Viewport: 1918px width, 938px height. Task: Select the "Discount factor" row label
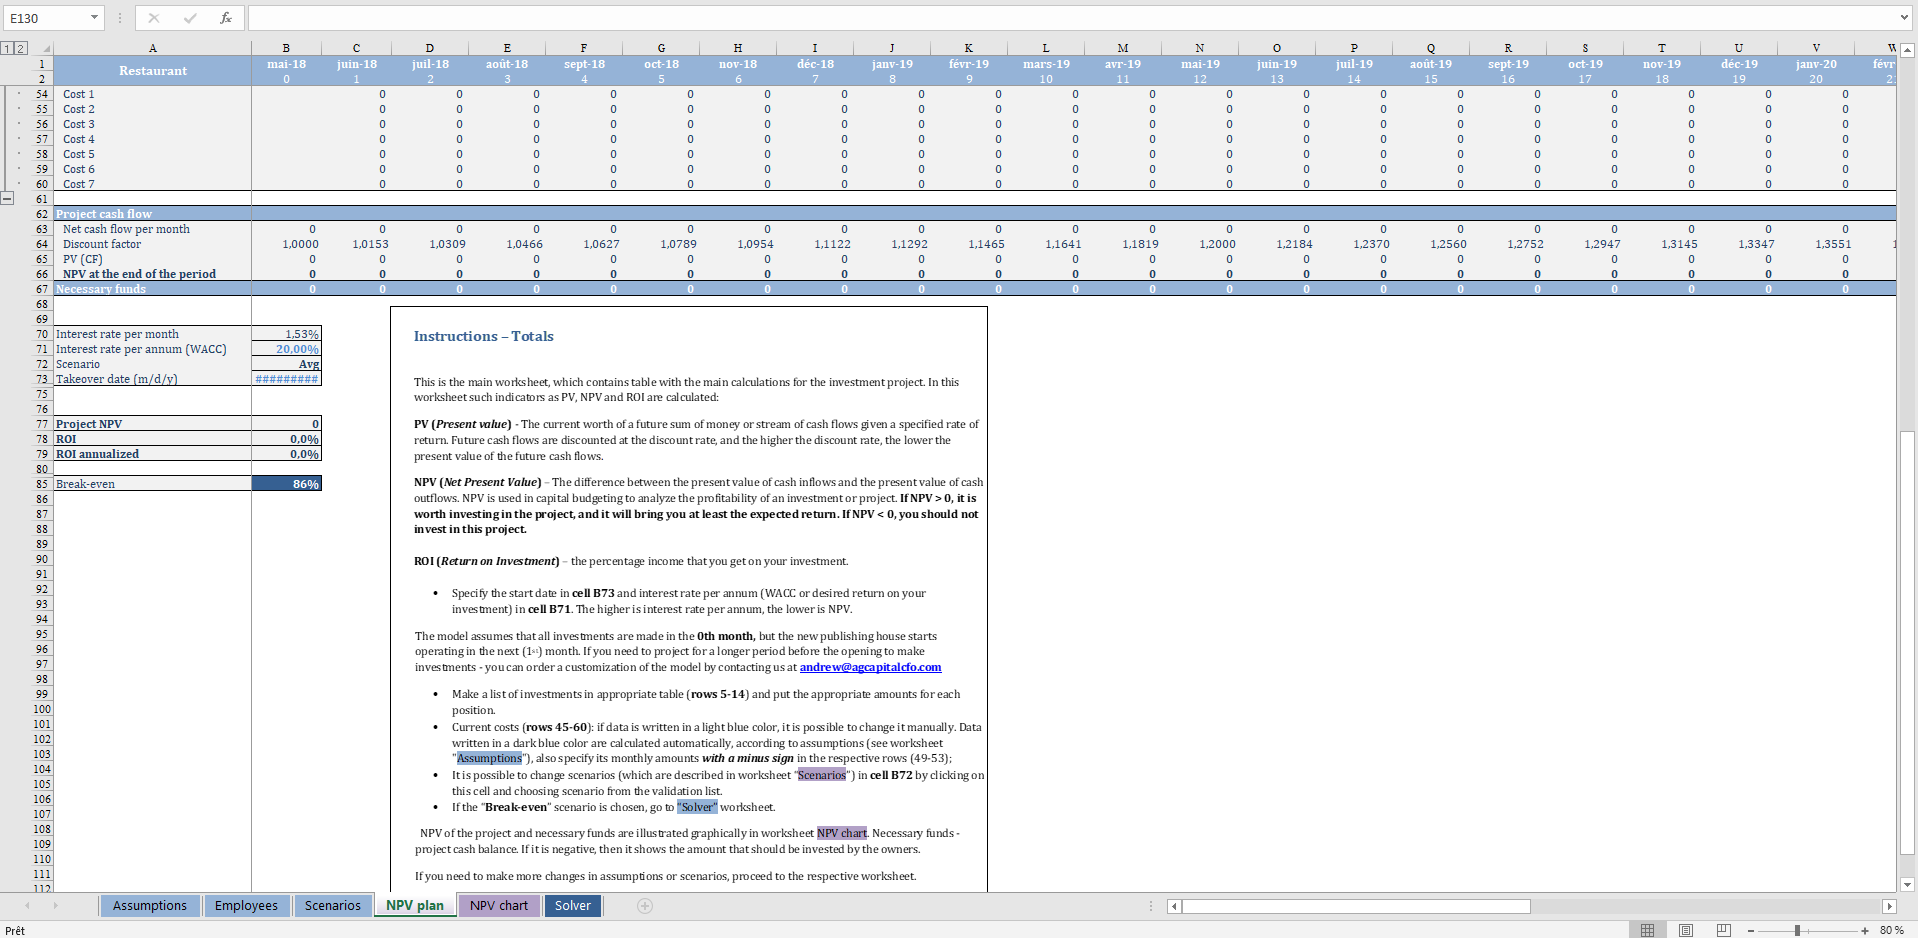tap(152, 244)
